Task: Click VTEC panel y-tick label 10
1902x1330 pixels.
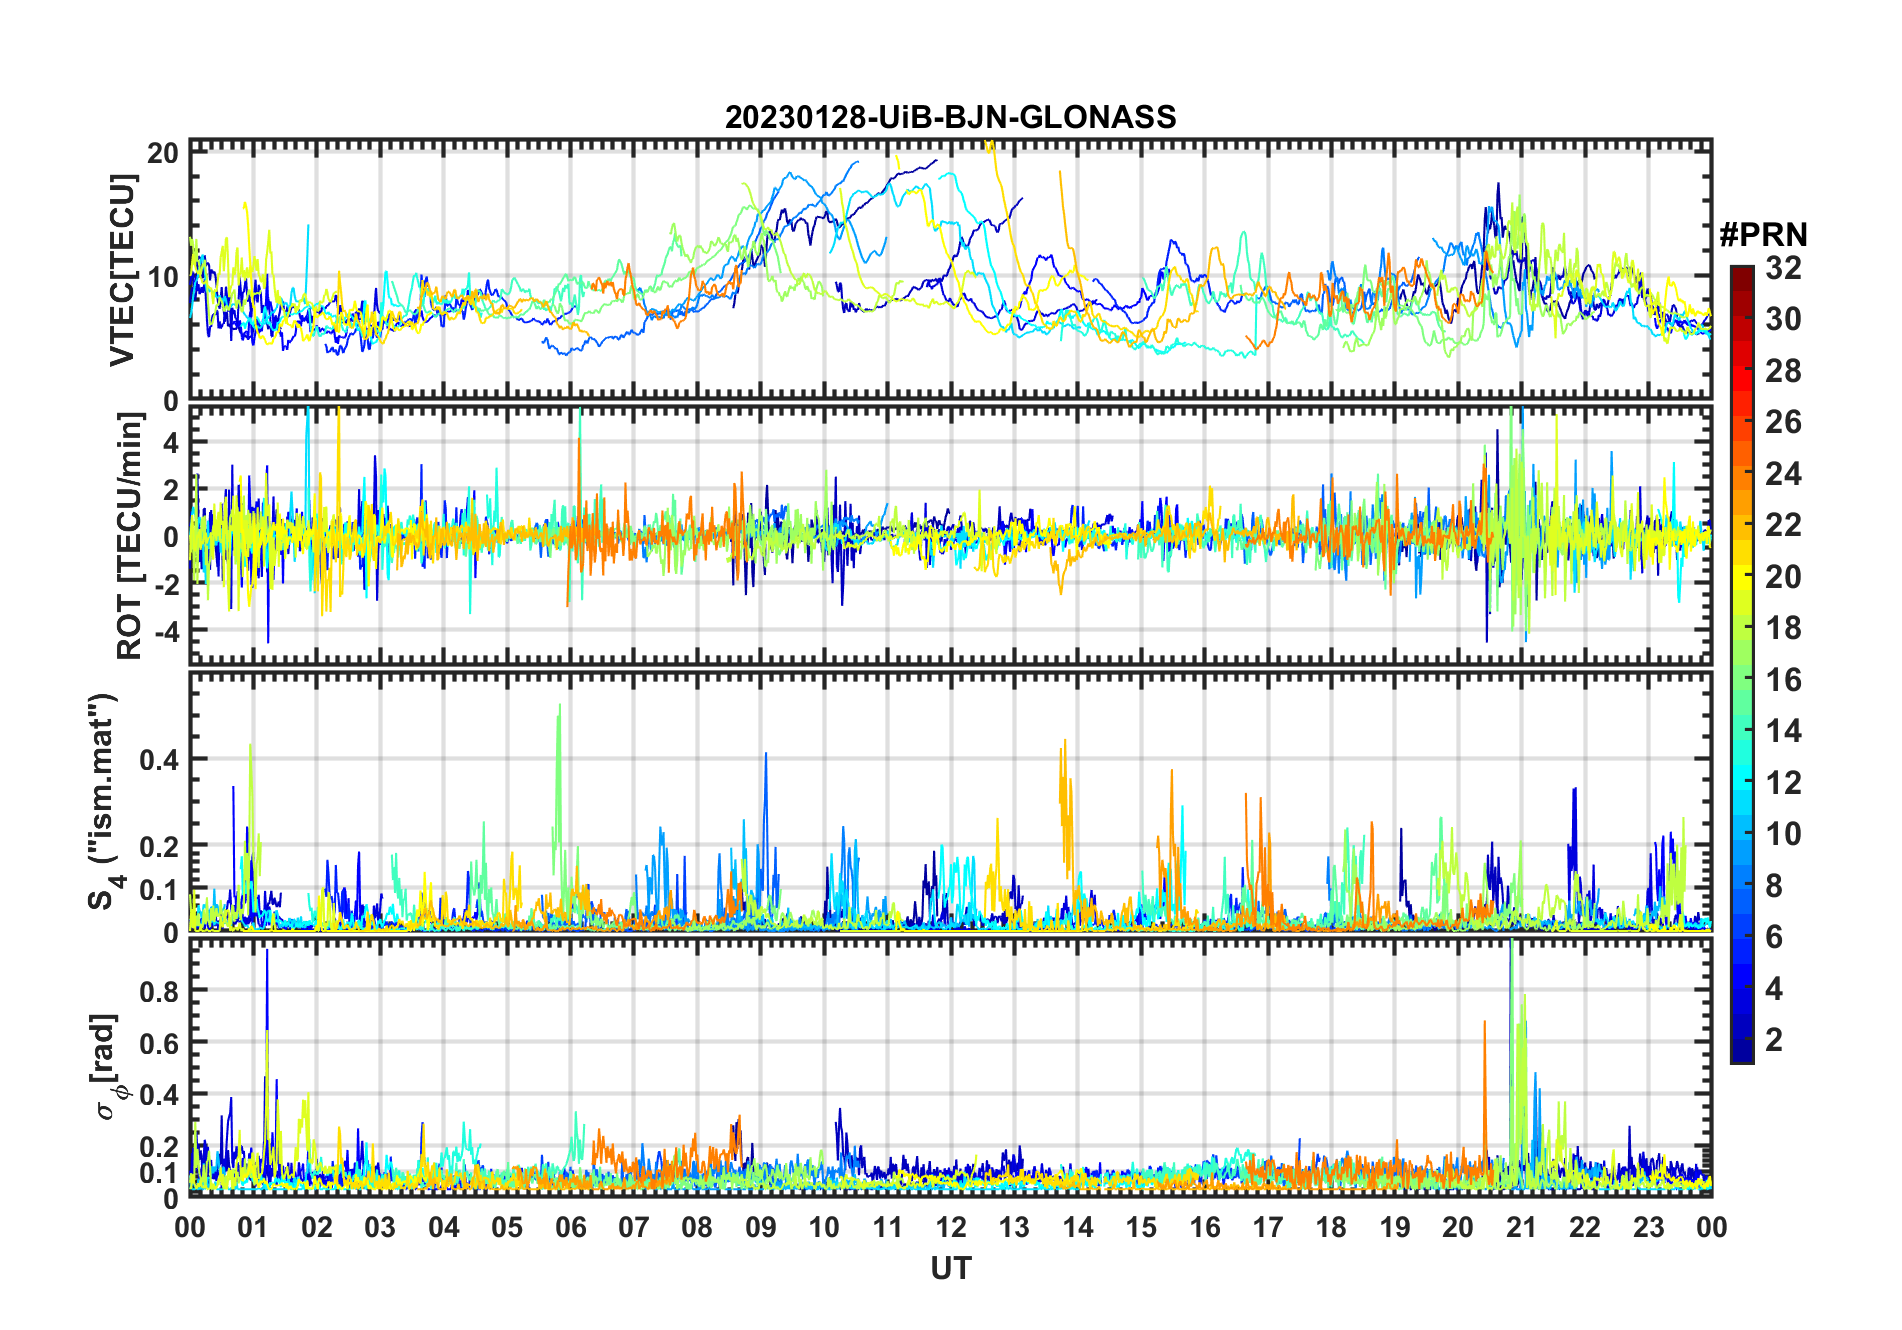Action: [163, 277]
